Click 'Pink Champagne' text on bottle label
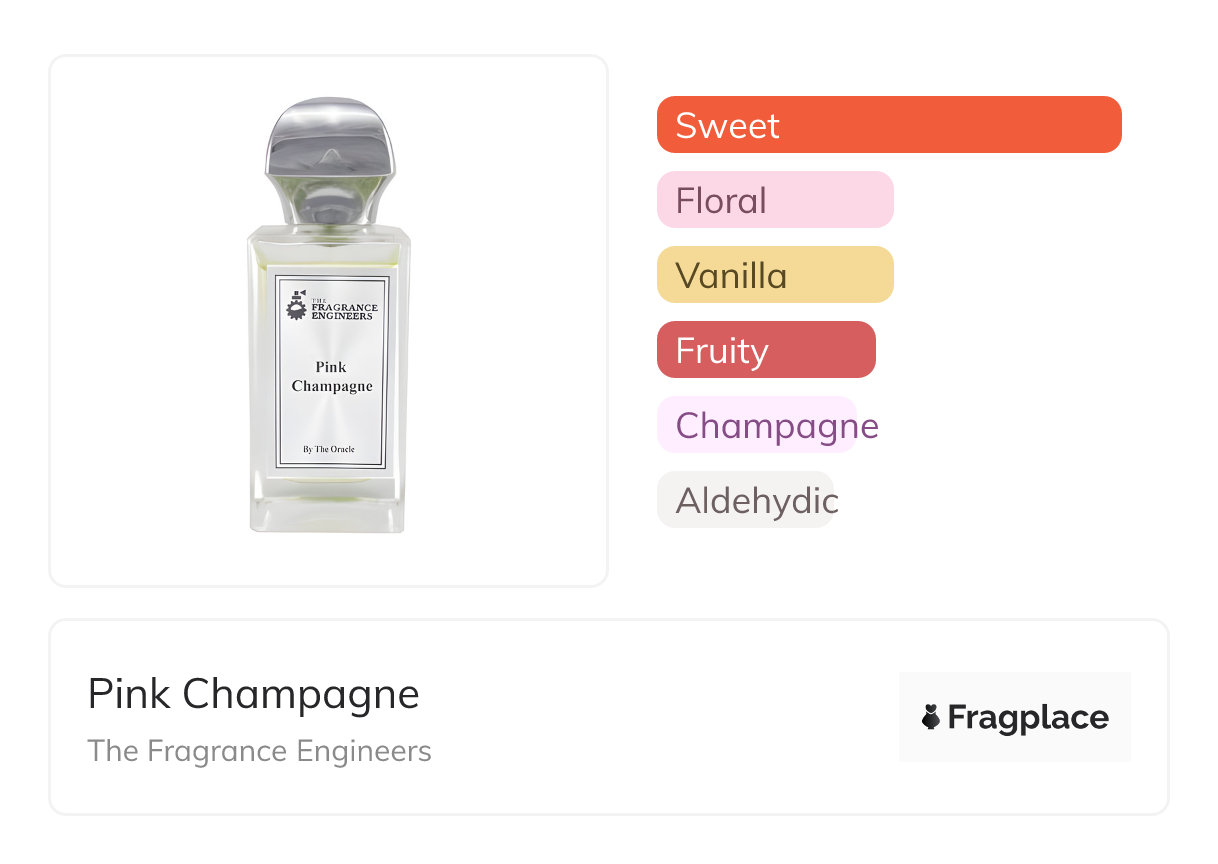This screenshot has width=1218, height=864. pos(332,377)
